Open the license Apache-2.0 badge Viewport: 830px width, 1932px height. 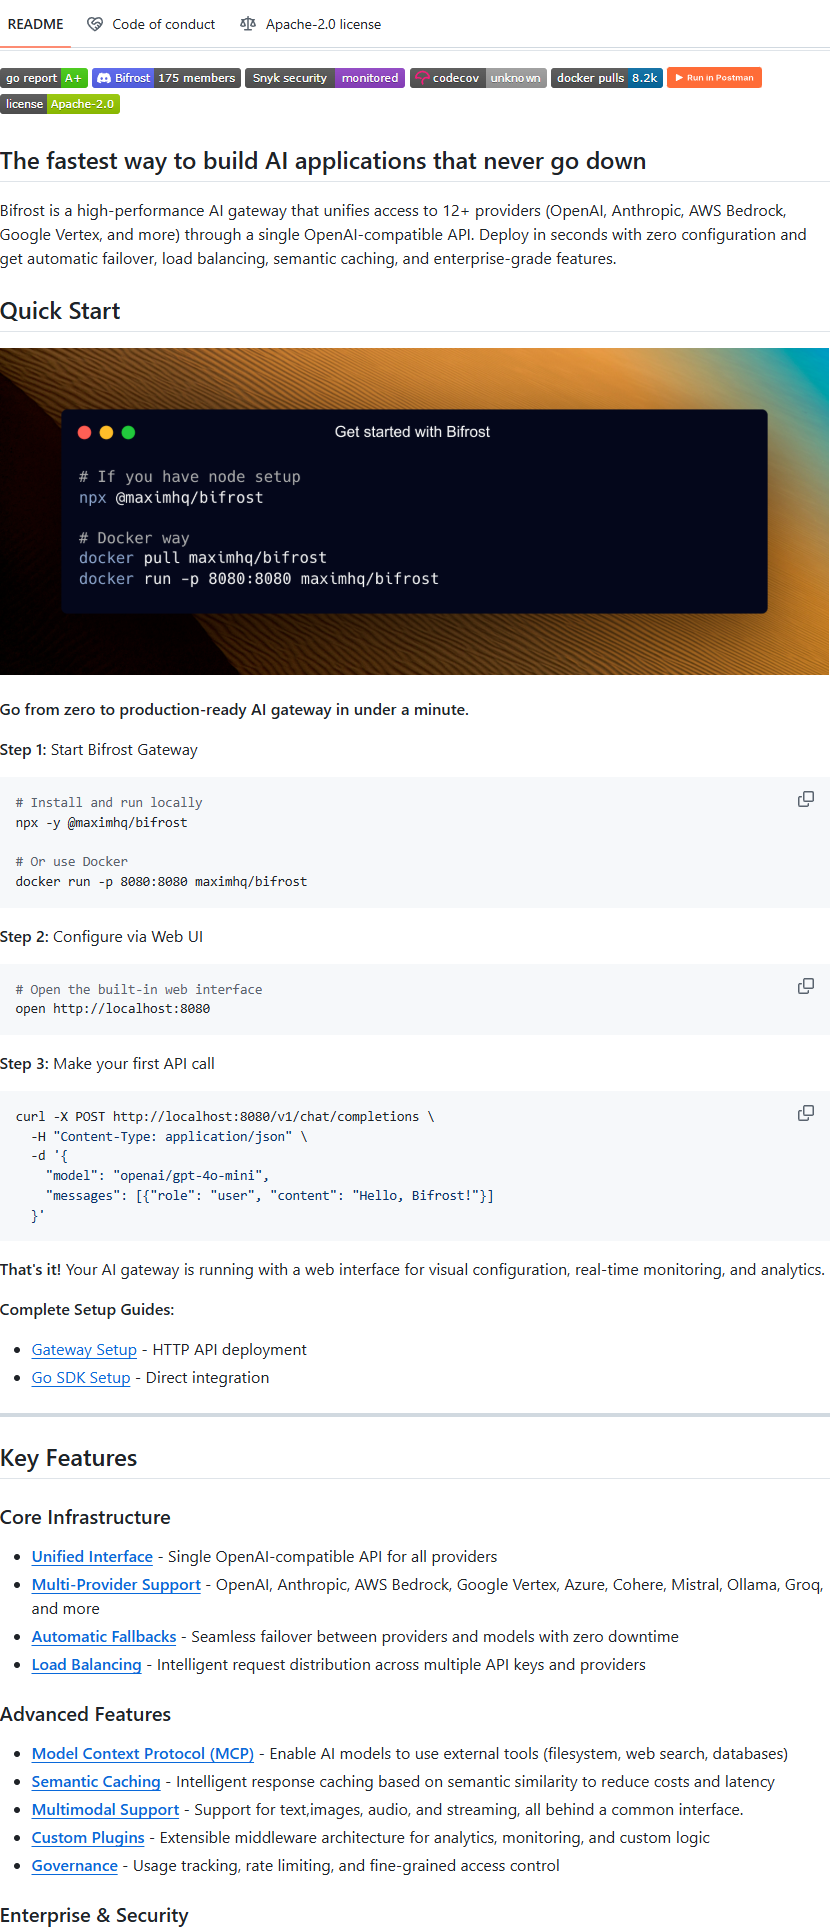pyautogui.click(x=60, y=104)
